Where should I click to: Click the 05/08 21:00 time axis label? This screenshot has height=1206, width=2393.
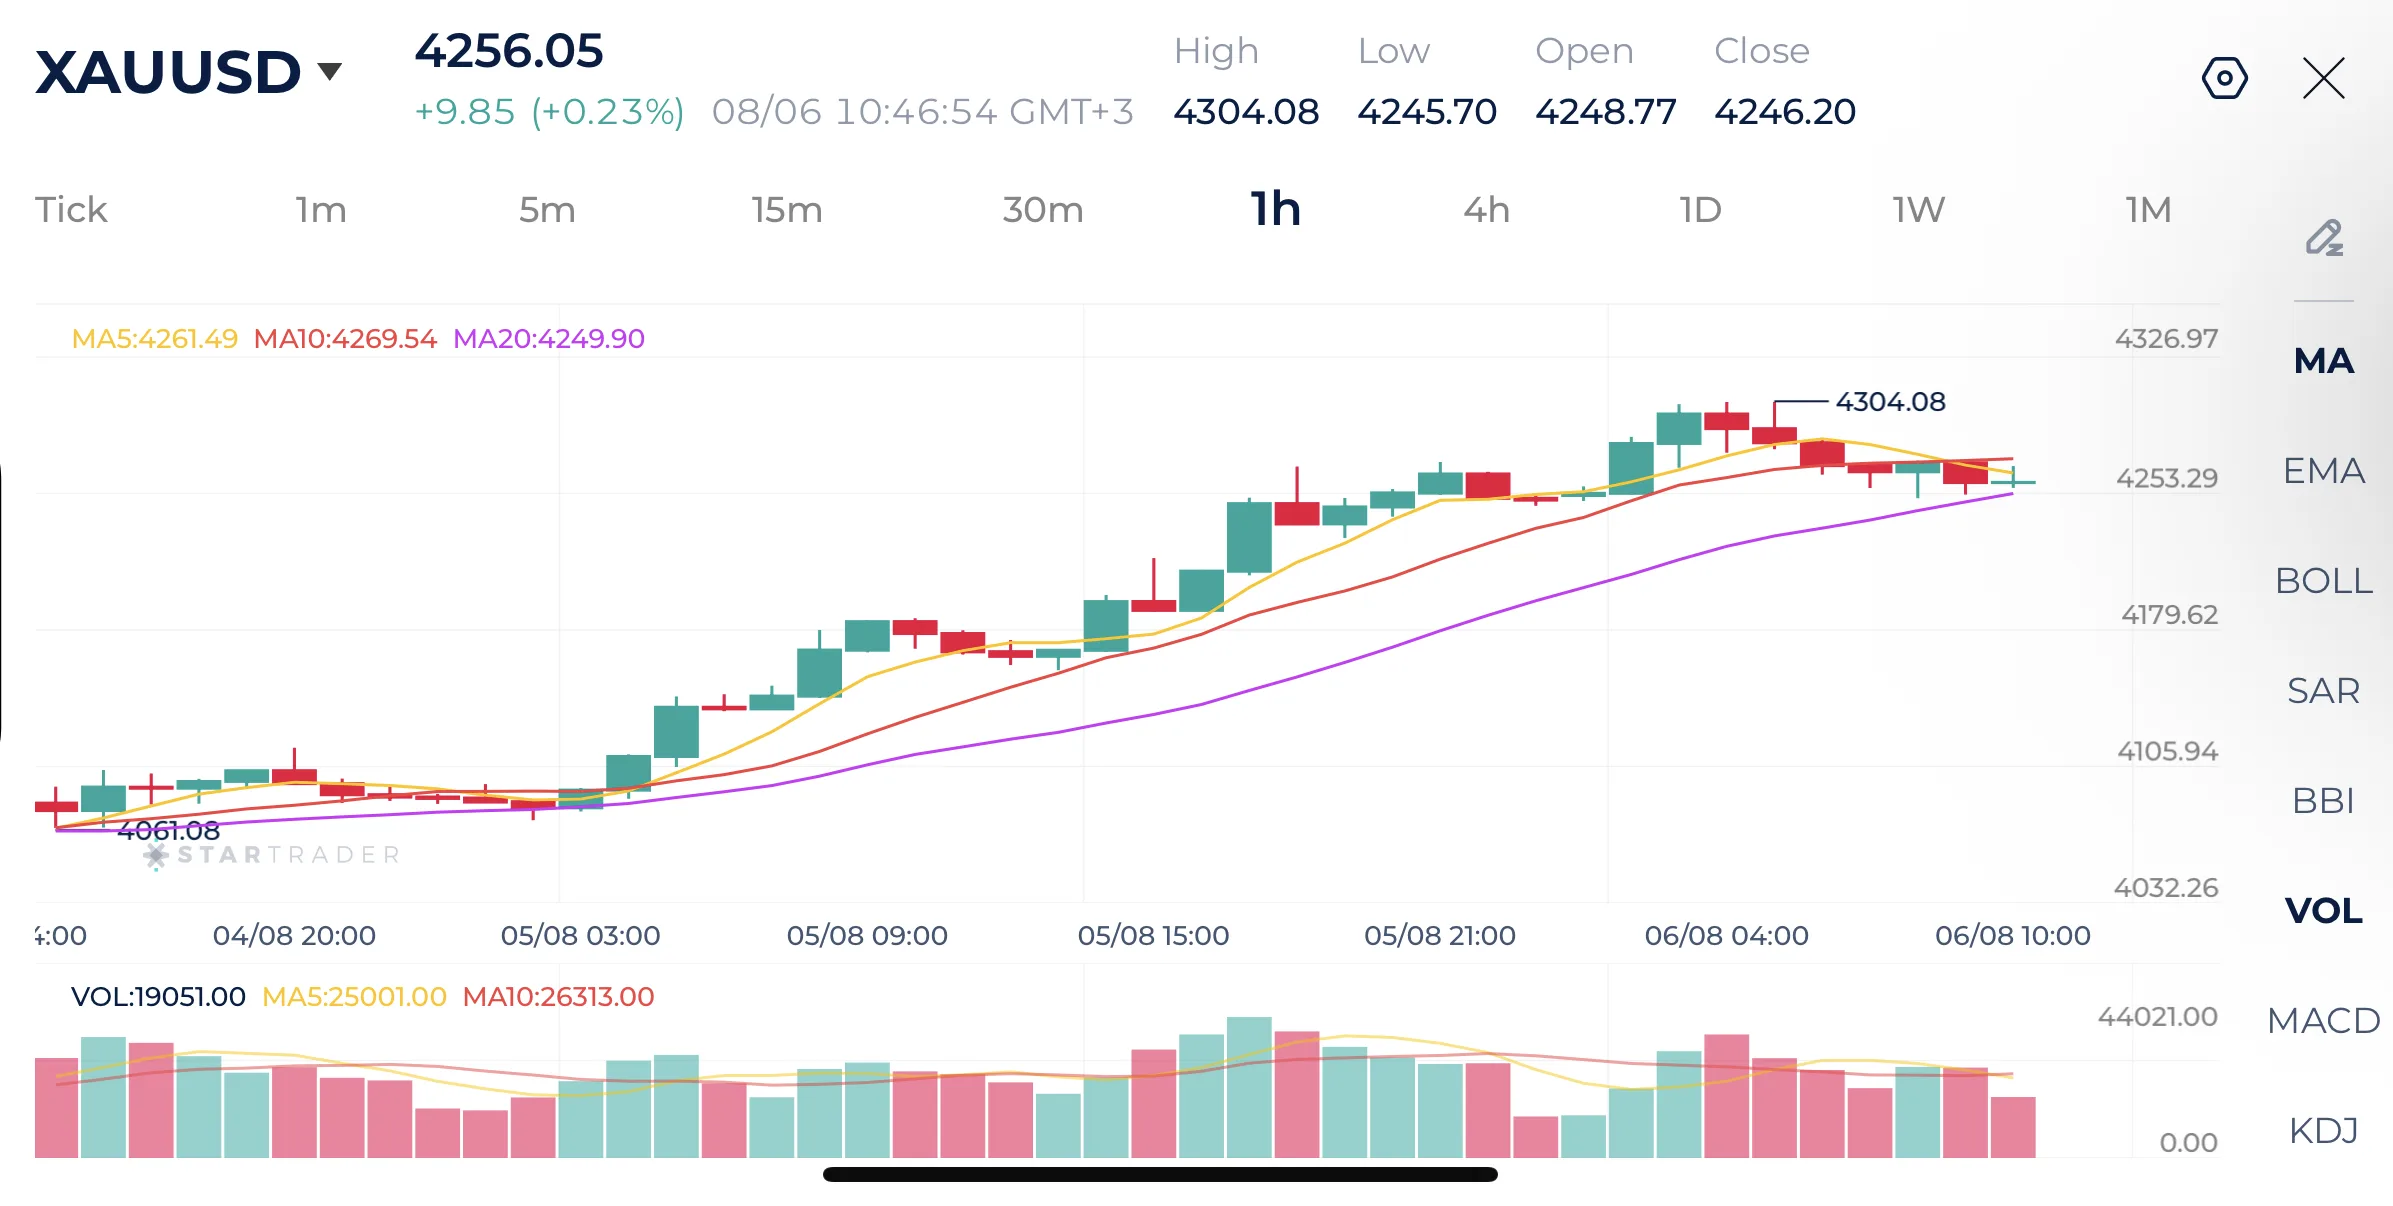tap(1439, 936)
